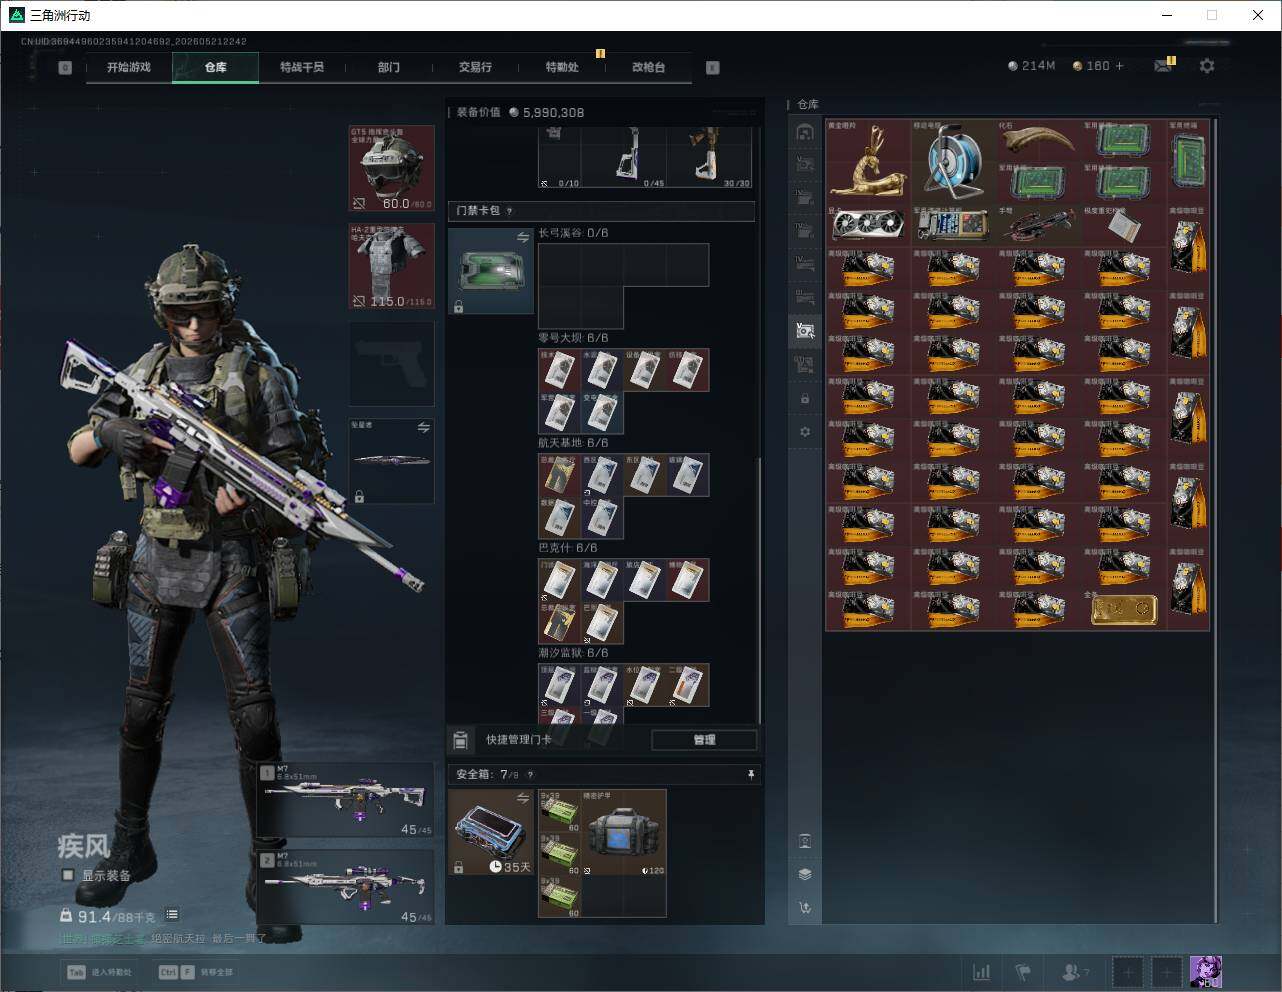Select the gold bar item
The image size is (1282, 992).
click(x=1124, y=609)
